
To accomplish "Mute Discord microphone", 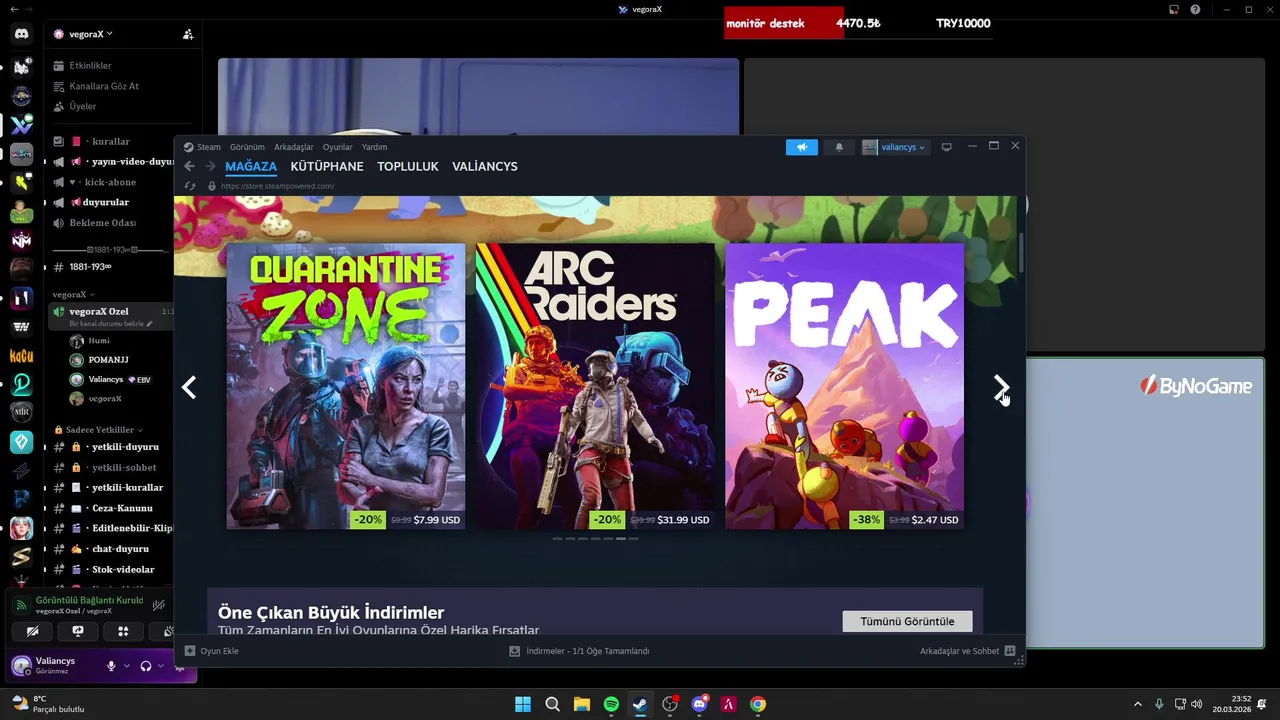I will [111, 665].
